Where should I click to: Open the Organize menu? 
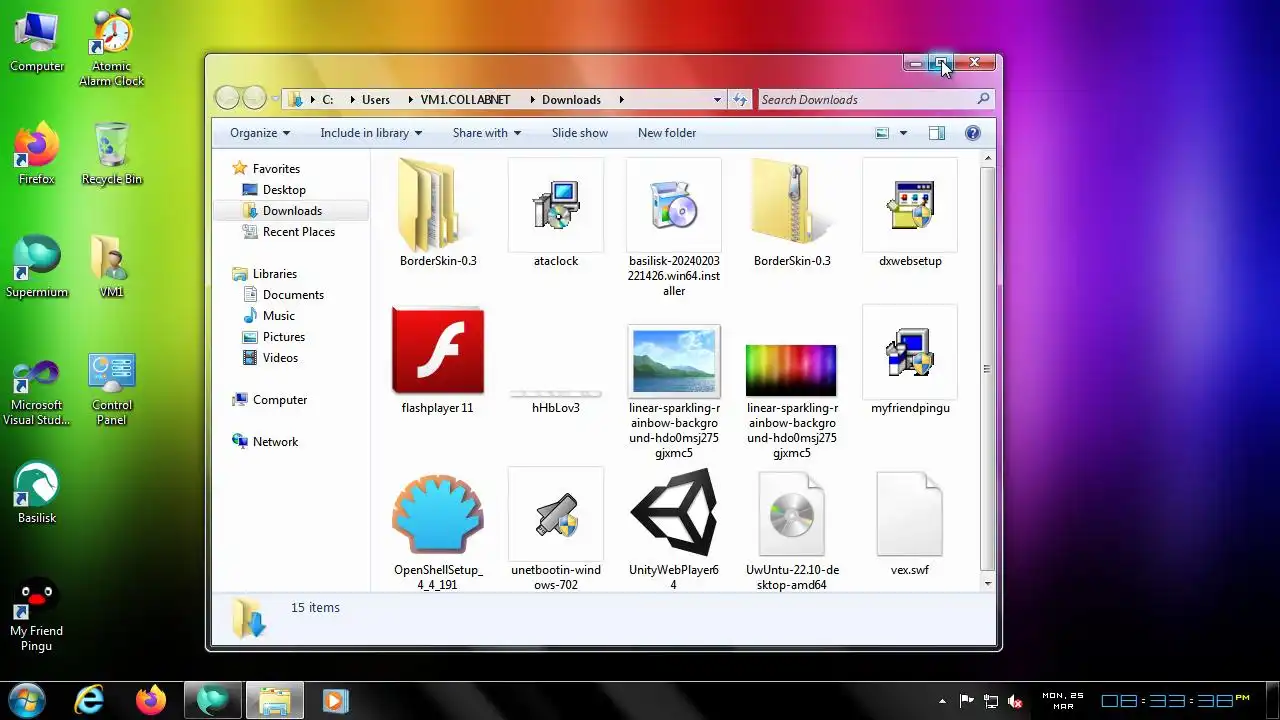pyautogui.click(x=259, y=133)
